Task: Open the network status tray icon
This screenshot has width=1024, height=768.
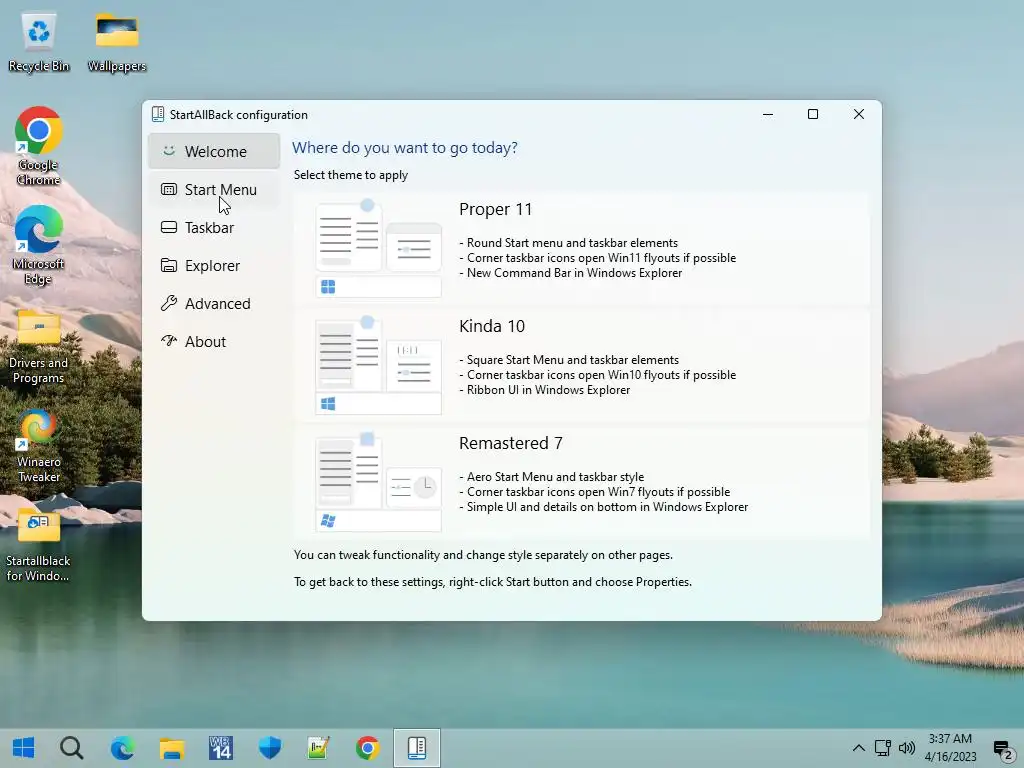Action: (x=883, y=748)
